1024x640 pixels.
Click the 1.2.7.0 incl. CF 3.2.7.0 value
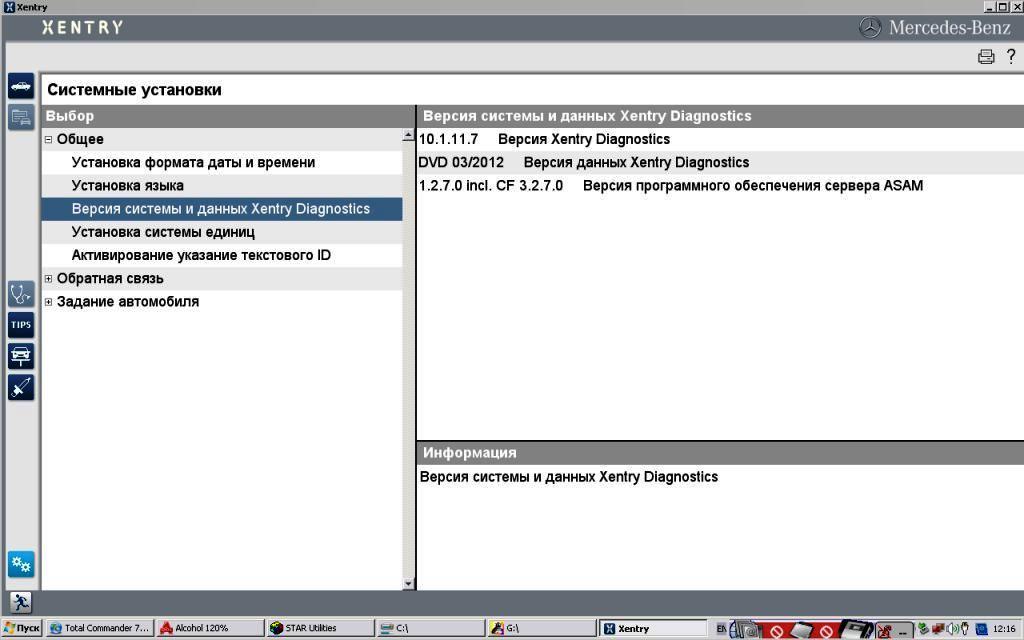point(490,186)
